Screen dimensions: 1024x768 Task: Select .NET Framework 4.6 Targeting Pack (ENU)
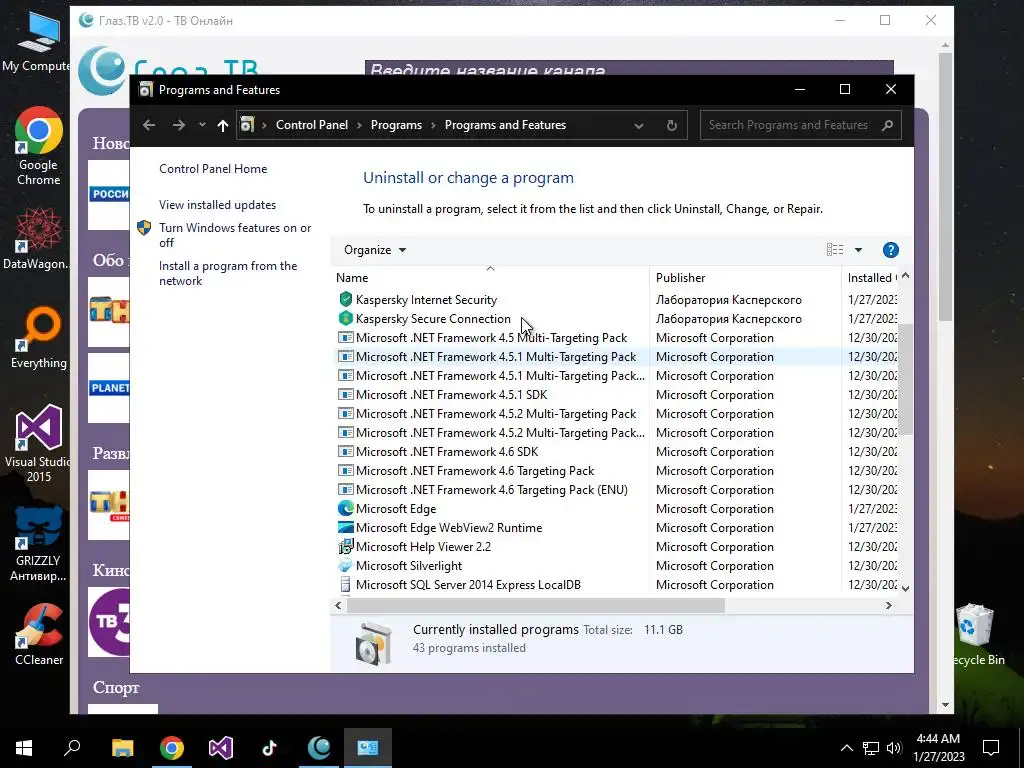coord(616,490)
